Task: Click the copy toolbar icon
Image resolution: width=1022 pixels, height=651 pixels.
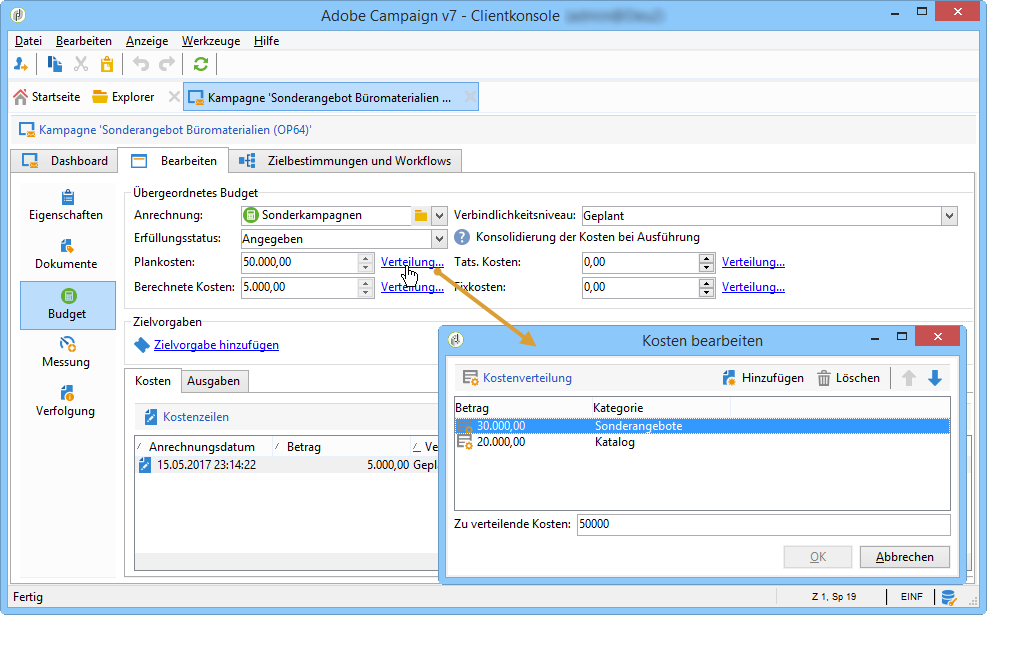Action: (x=55, y=64)
